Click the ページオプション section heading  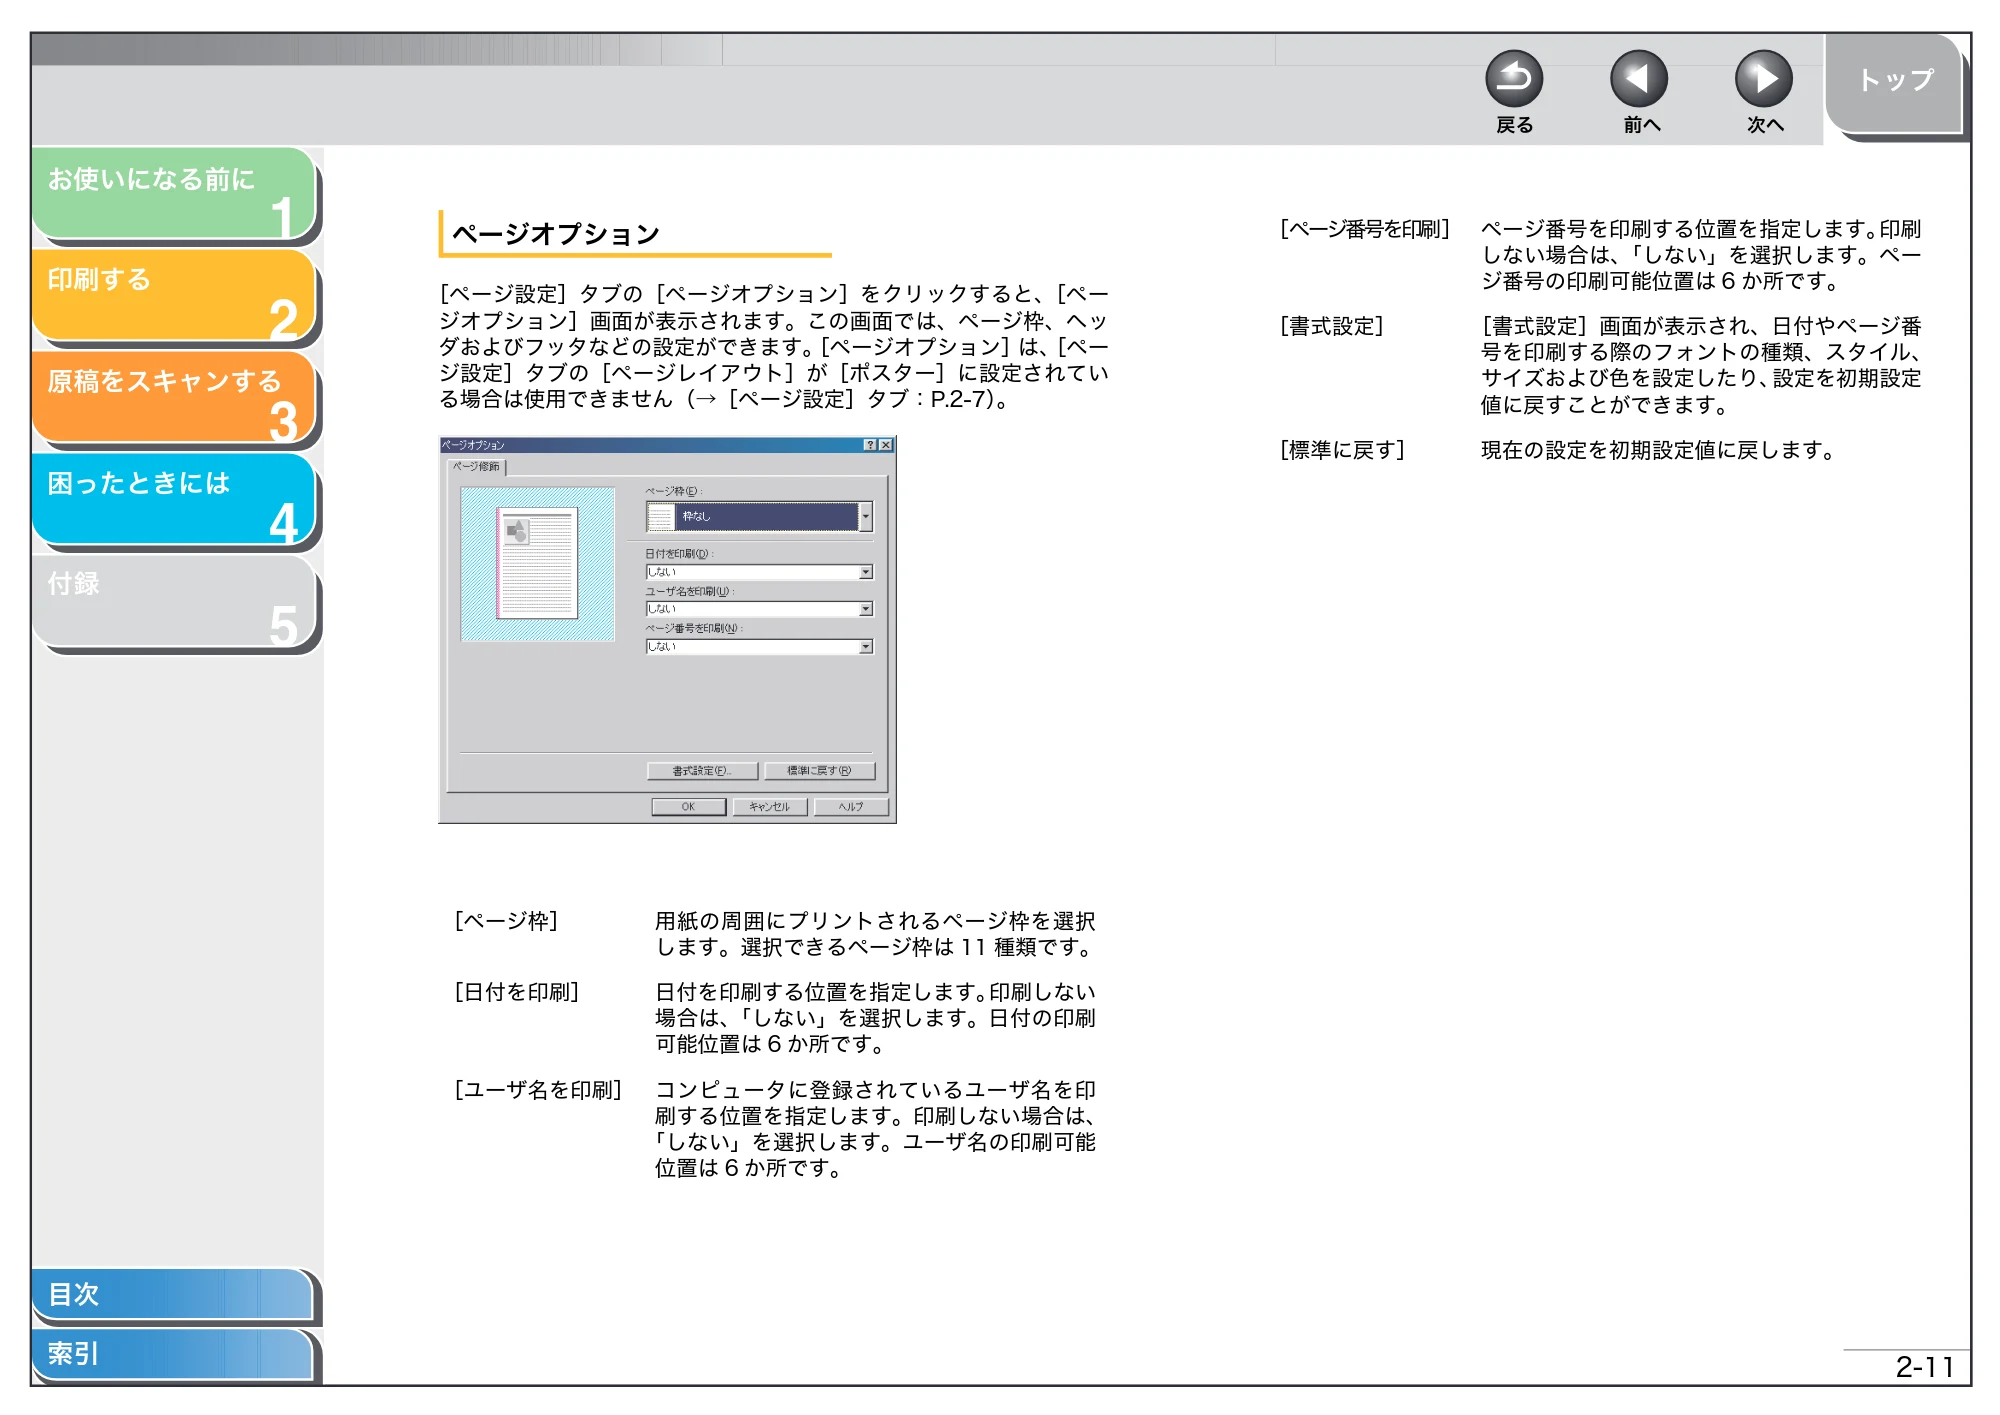coord(556,234)
